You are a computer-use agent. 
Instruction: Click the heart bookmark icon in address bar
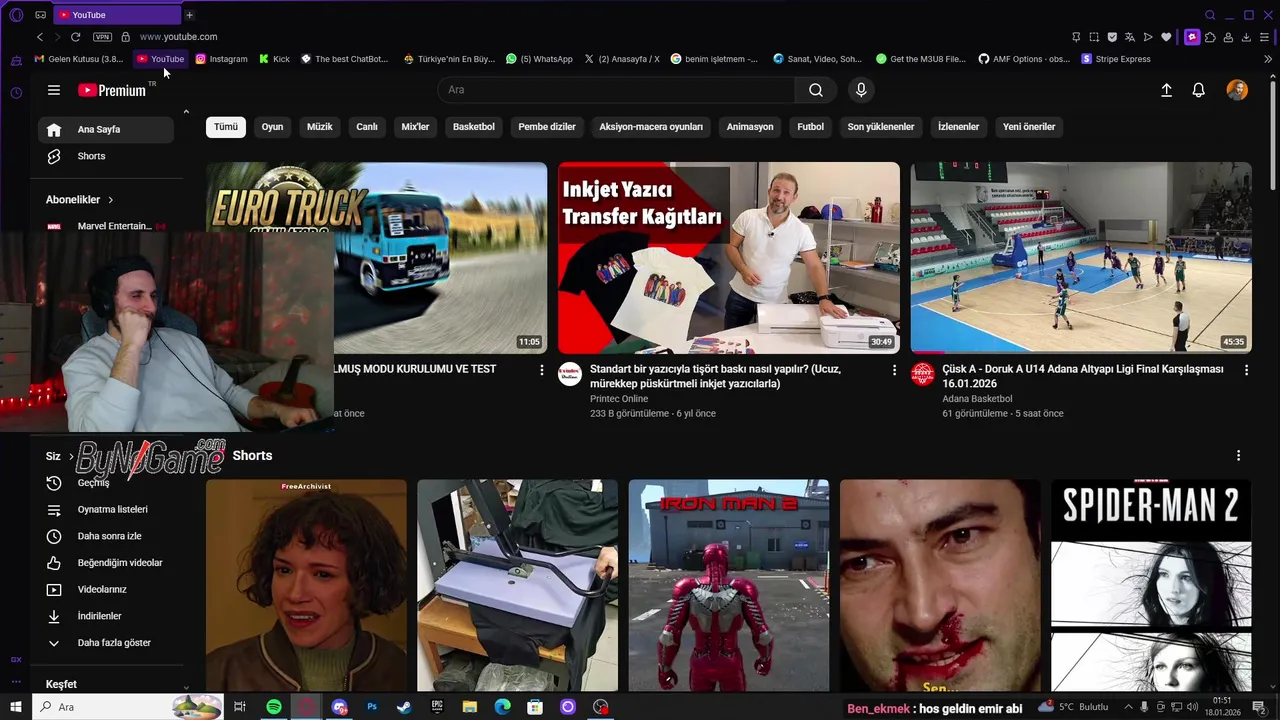click(x=1166, y=37)
